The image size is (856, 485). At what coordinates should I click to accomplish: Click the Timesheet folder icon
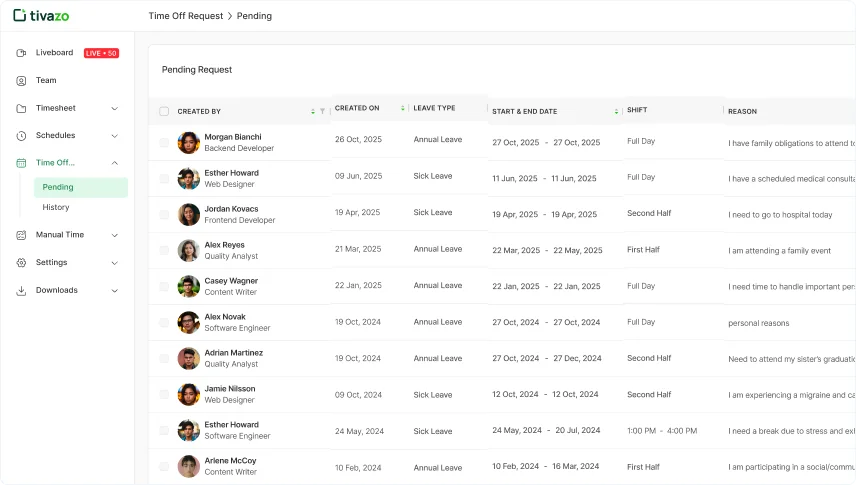(x=21, y=108)
